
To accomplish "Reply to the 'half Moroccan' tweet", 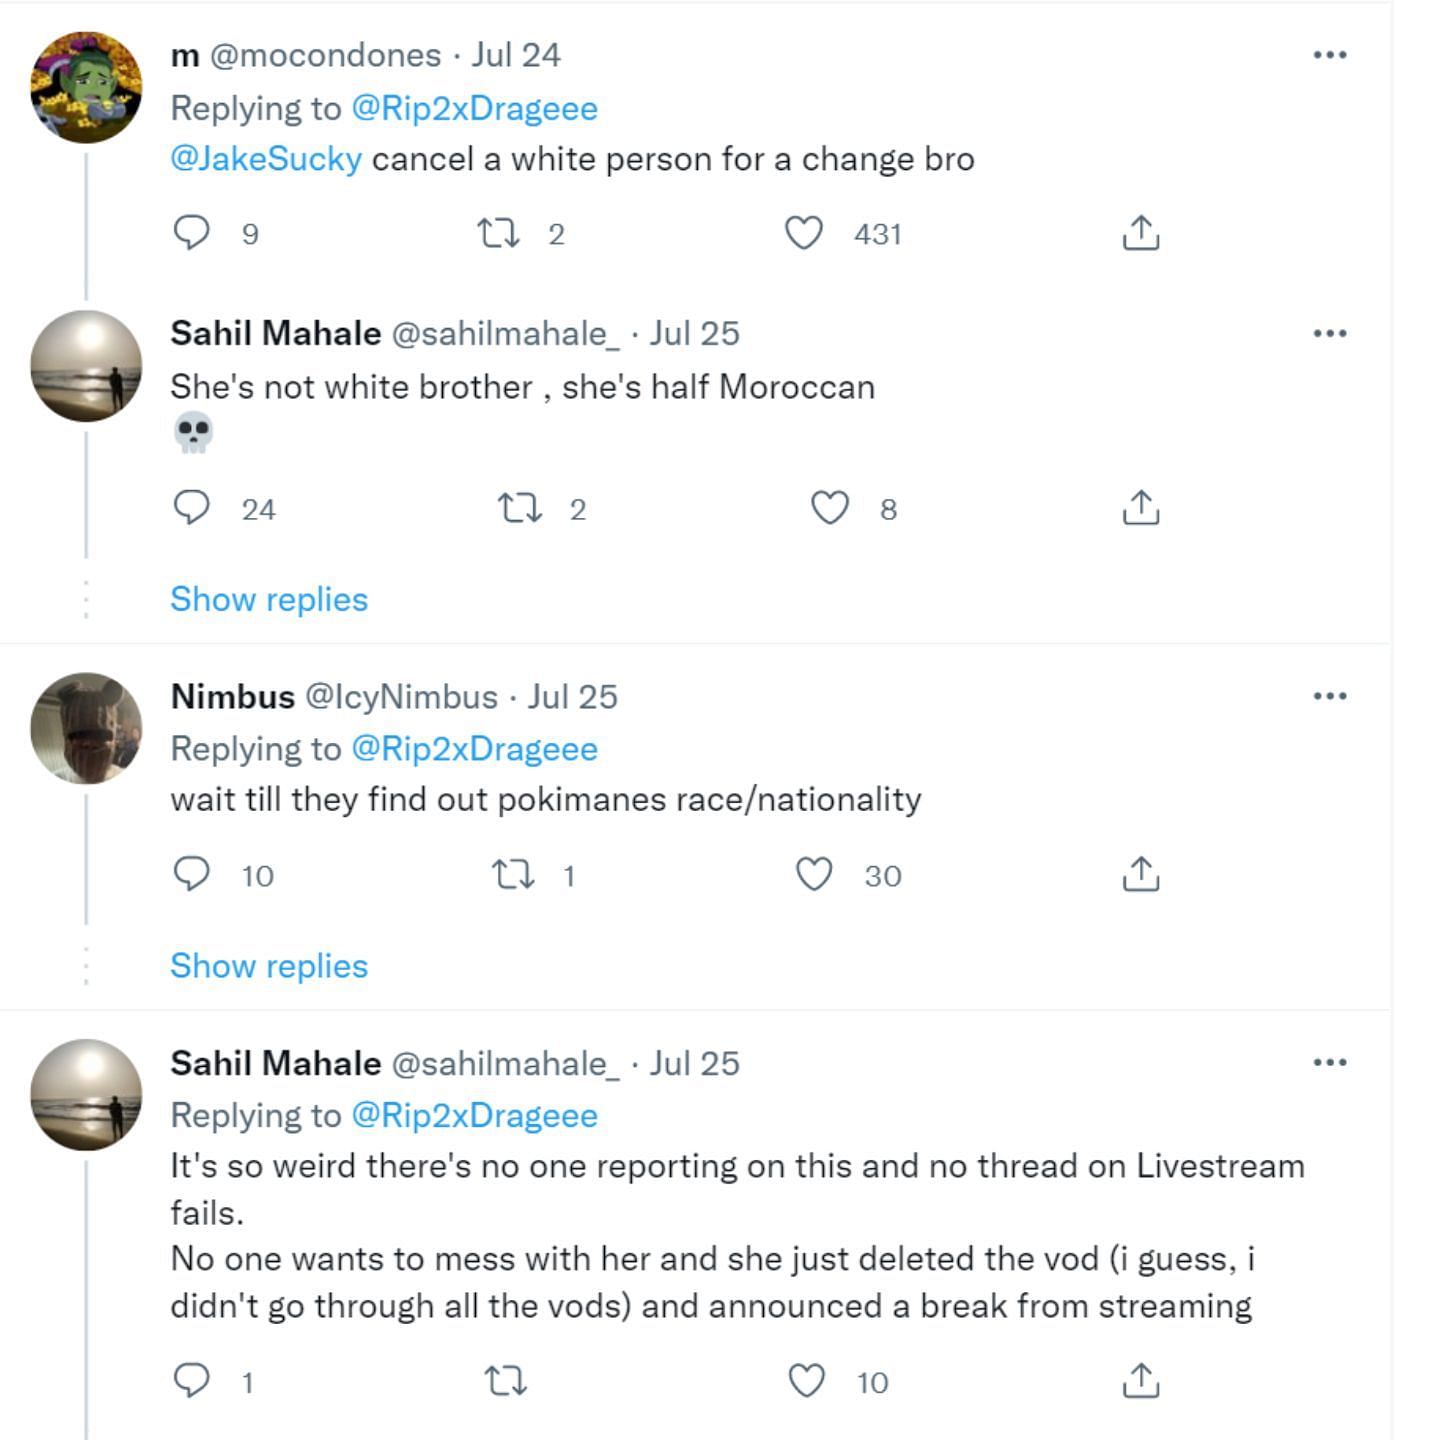I will [191, 508].
